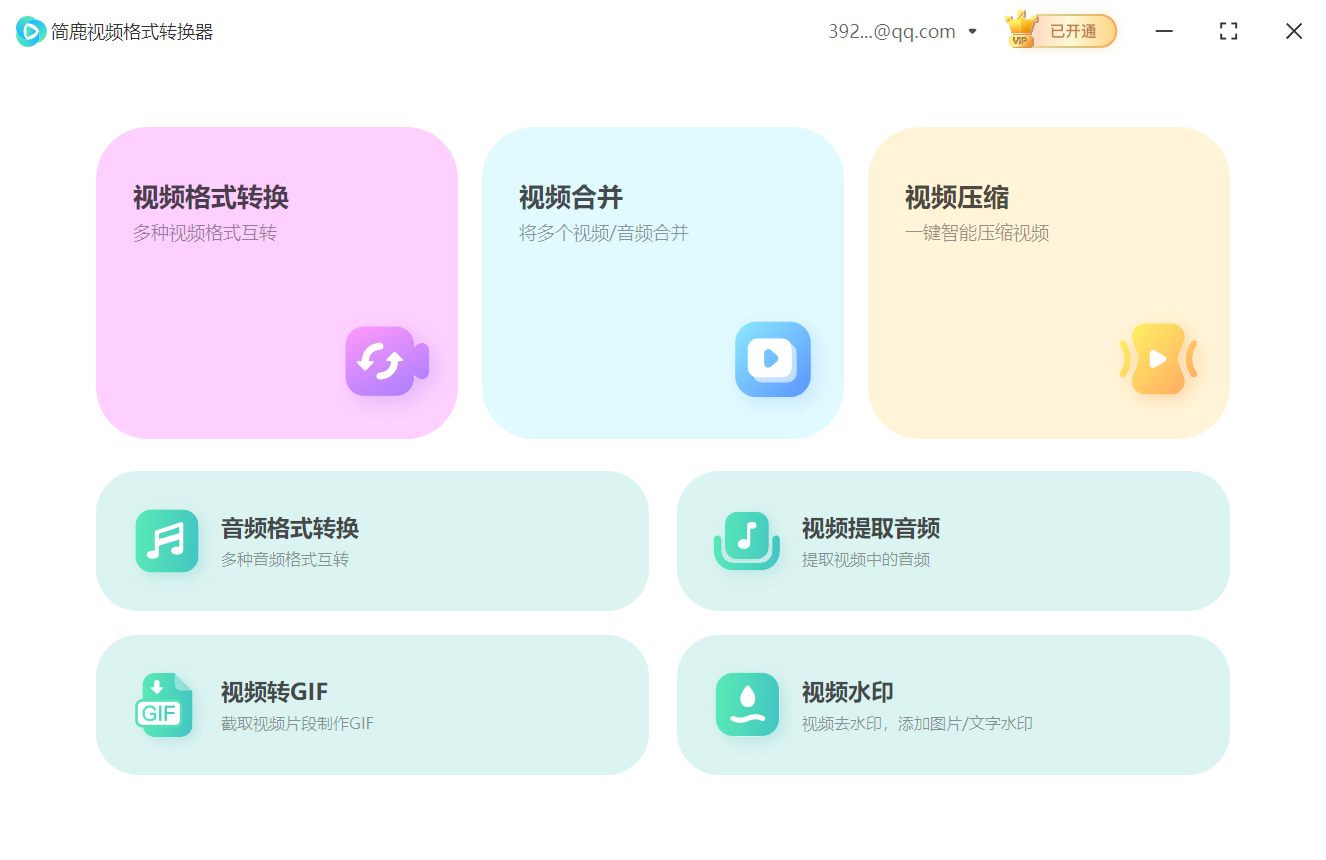Screen dimensions: 1326x860
Task: Select the purple 视频格式转换 conversion arrows icon
Action: point(386,361)
